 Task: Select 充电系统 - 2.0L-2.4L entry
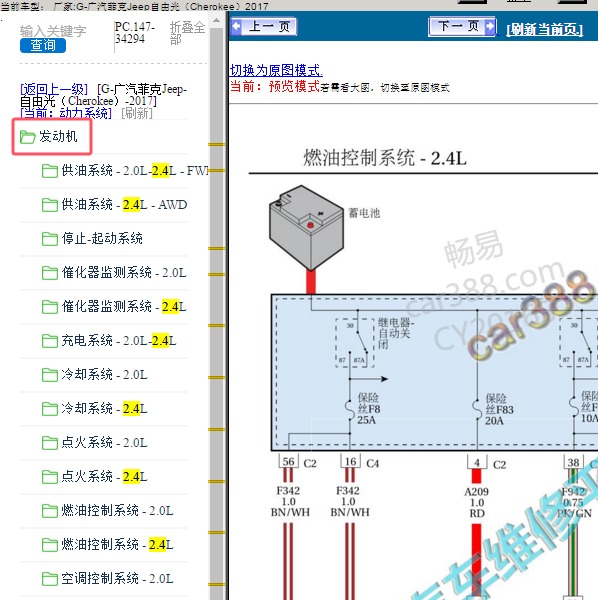pos(119,341)
